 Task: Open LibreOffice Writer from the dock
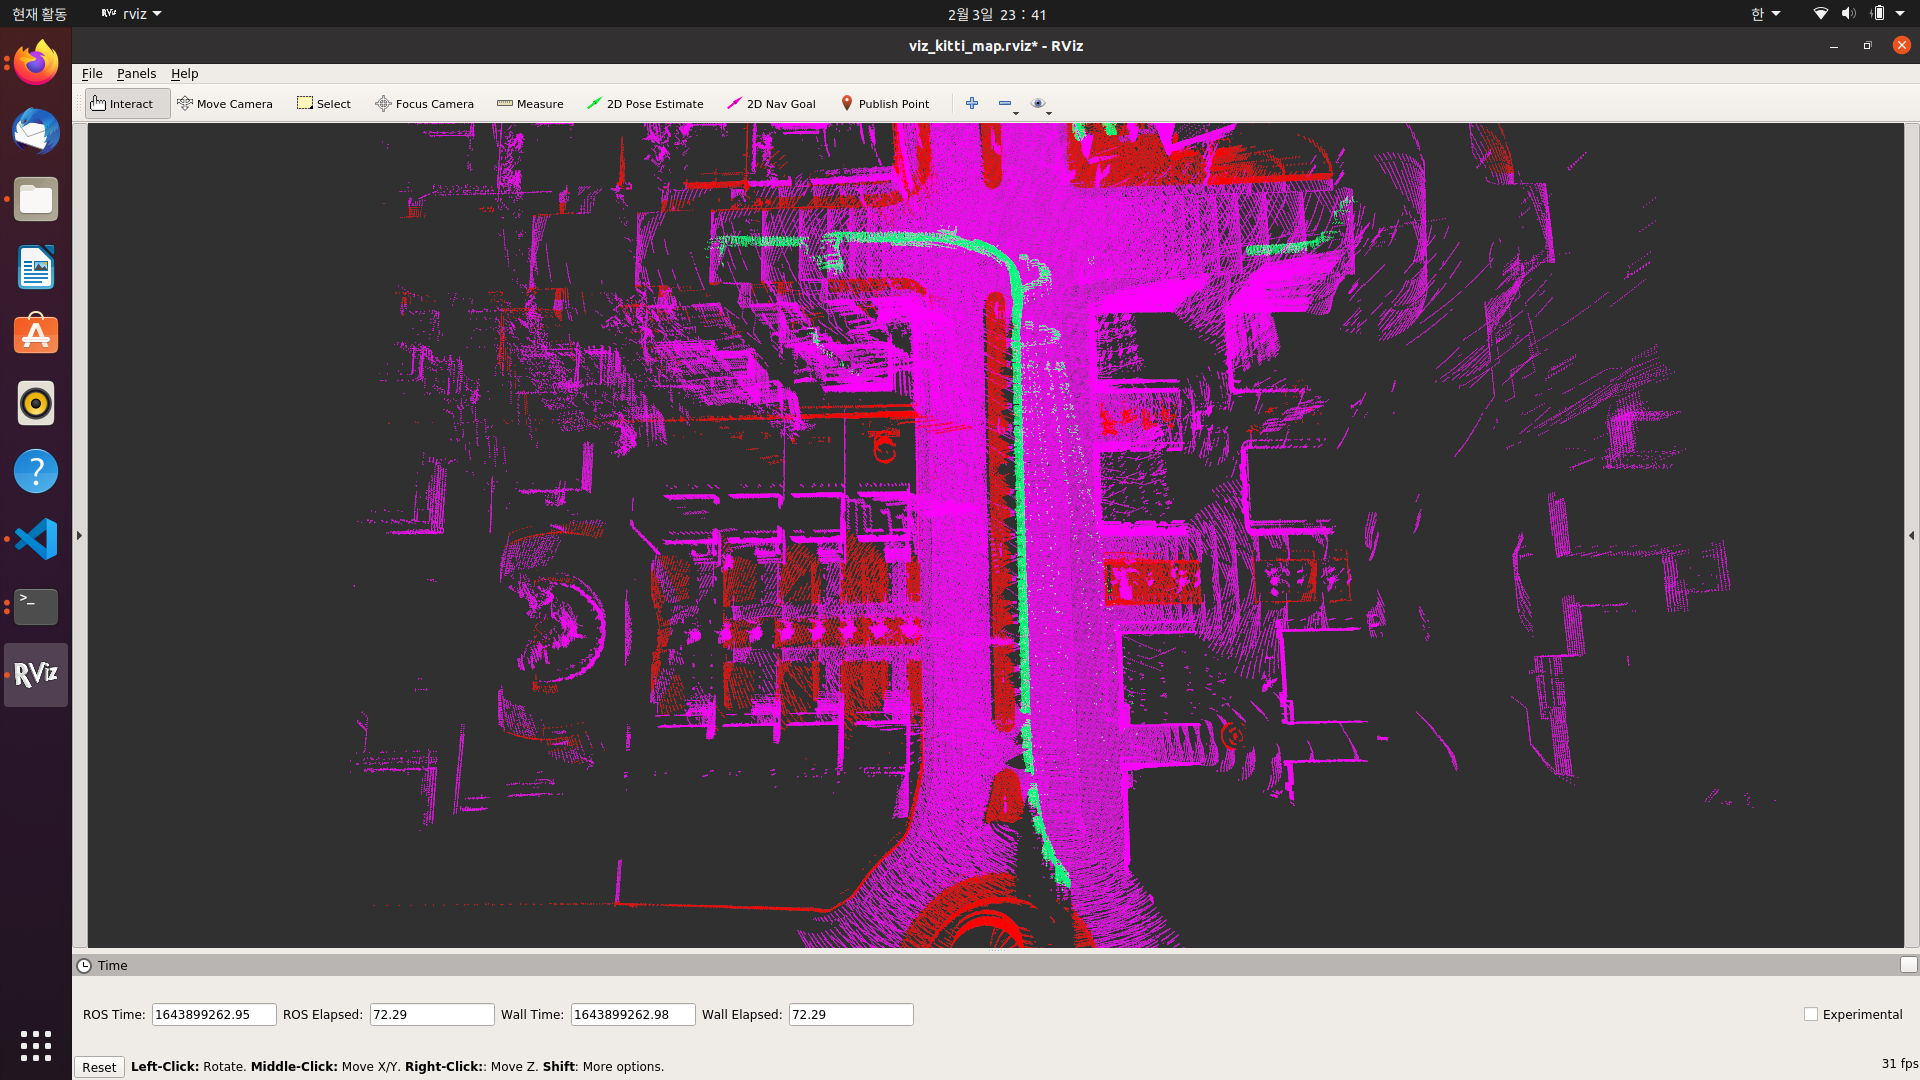[x=36, y=267]
